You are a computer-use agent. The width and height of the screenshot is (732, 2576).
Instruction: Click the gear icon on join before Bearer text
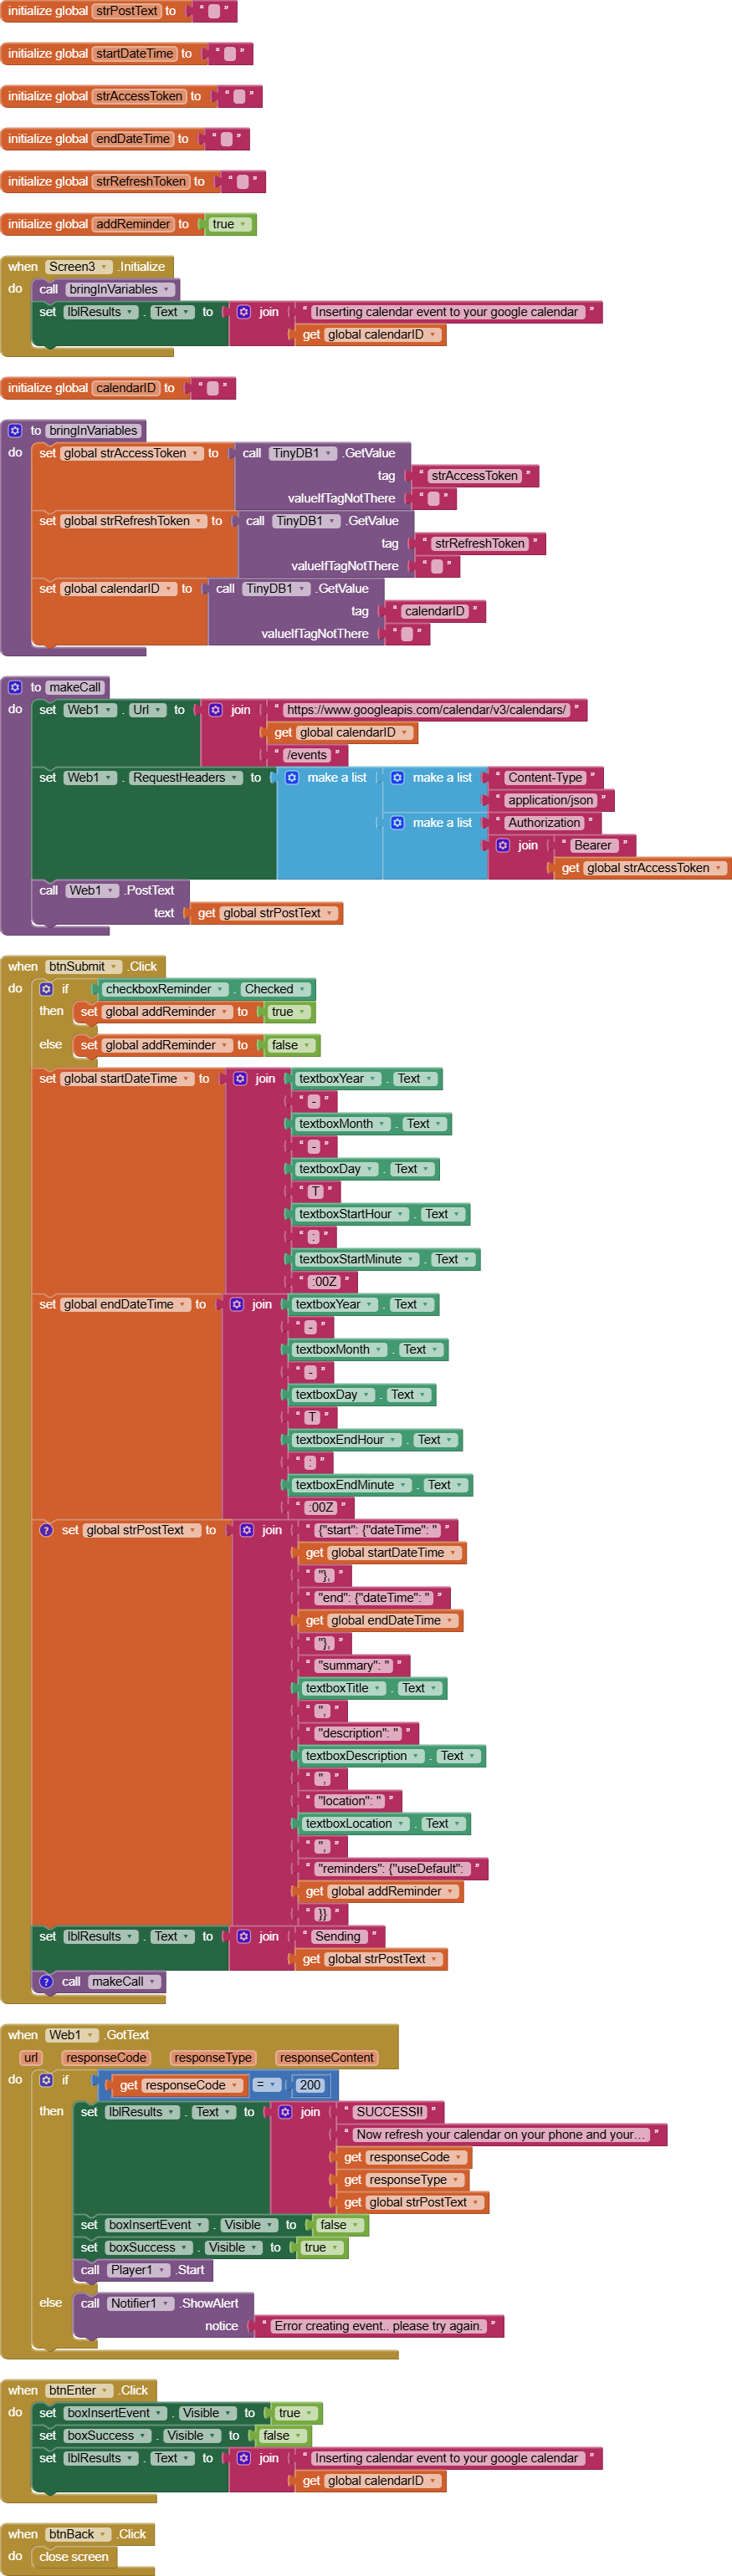(x=503, y=845)
